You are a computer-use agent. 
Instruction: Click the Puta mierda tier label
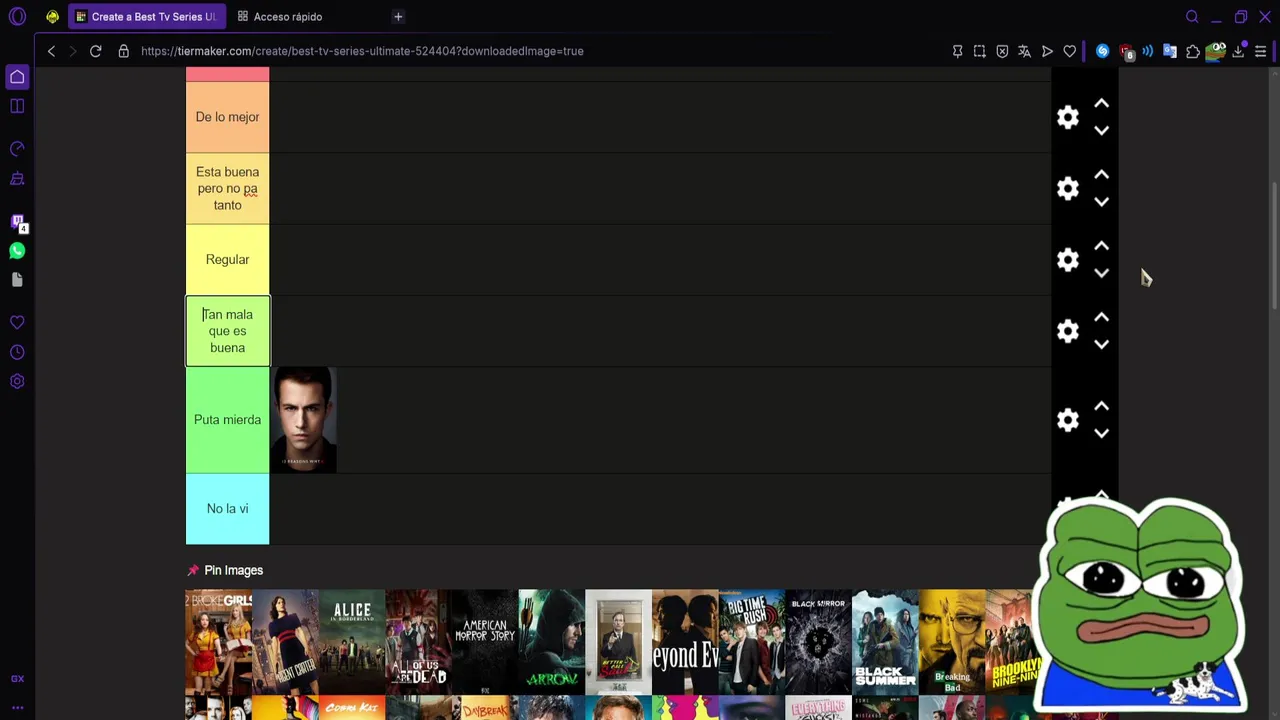click(227, 420)
